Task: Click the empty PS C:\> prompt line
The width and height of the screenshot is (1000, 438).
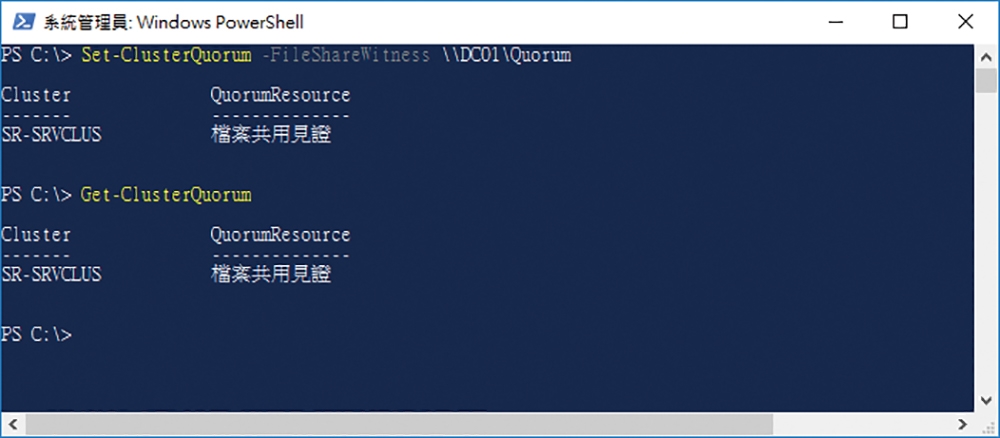Action: point(36,334)
